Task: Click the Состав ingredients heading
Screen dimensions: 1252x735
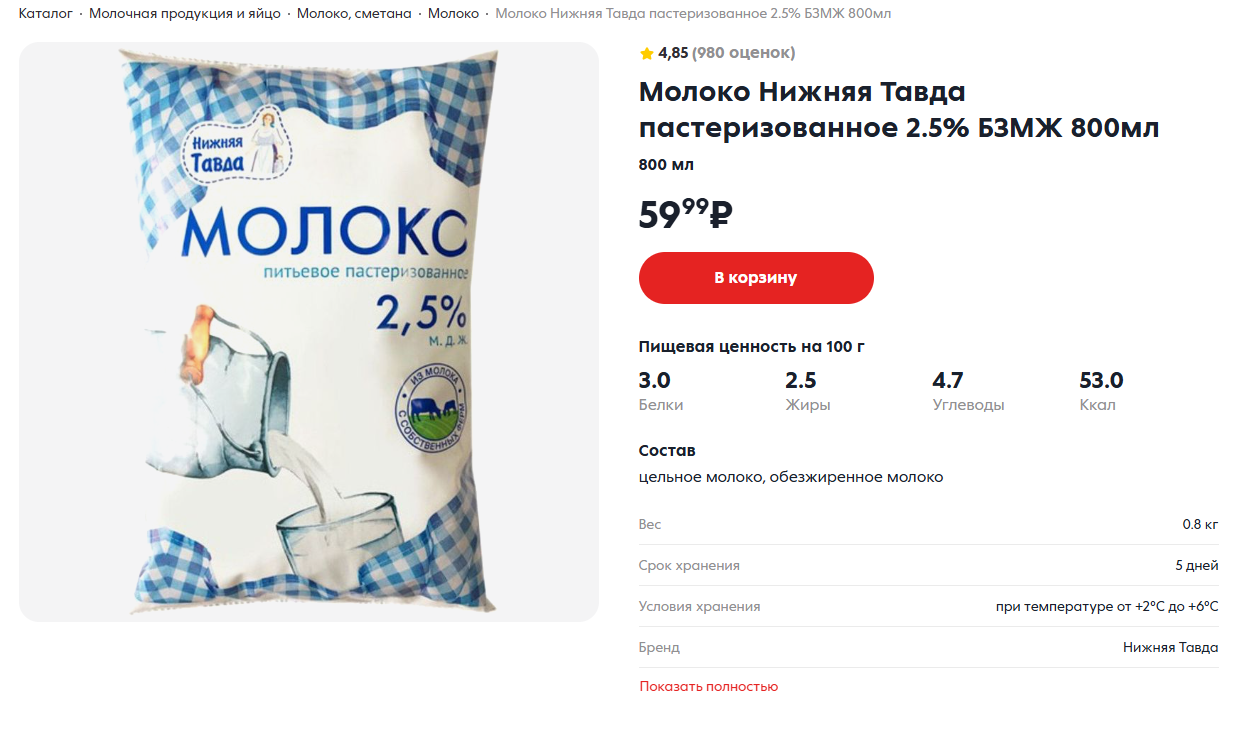Action: (x=667, y=451)
